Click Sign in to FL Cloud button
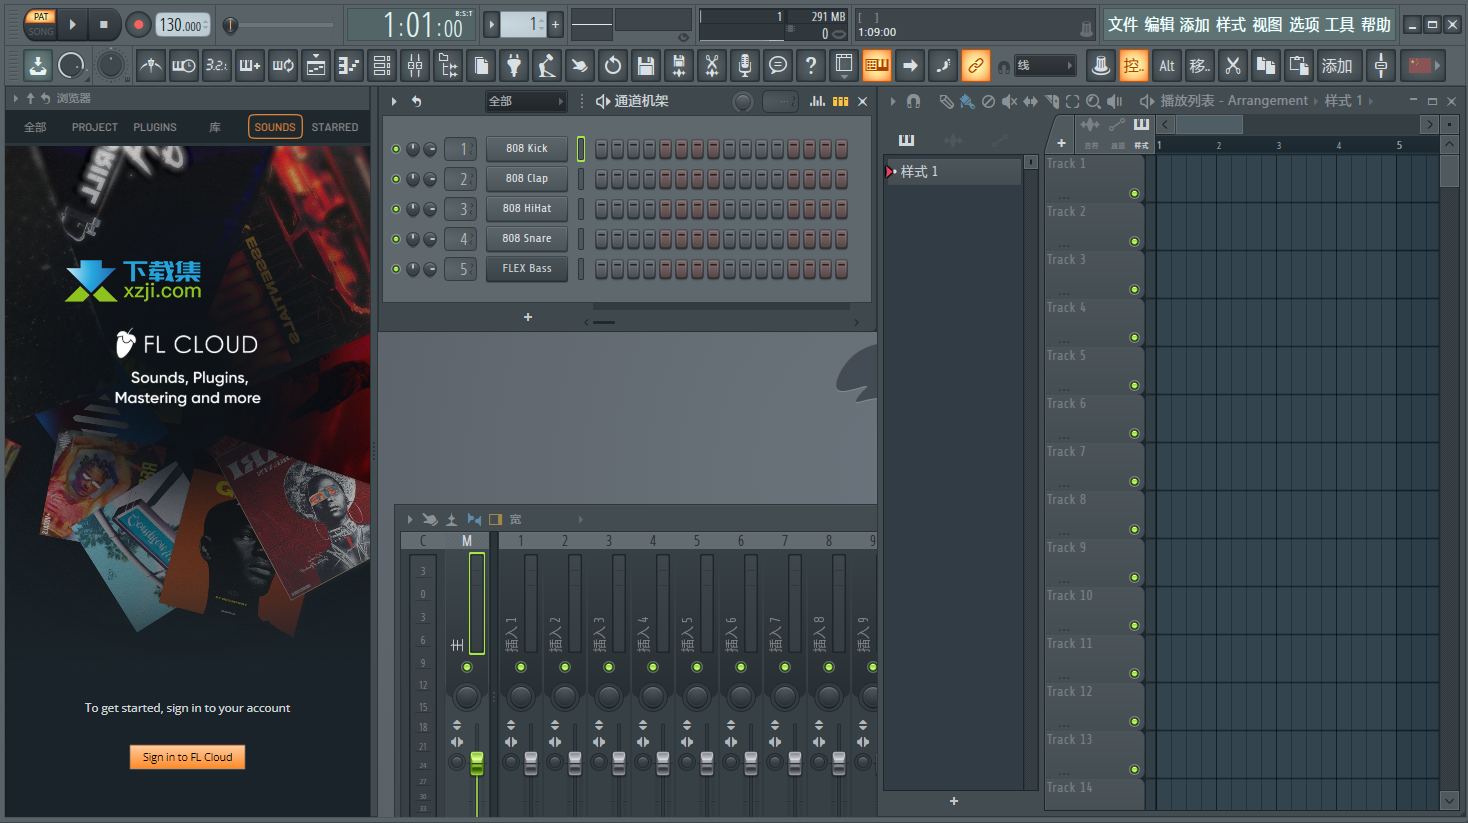This screenshot has height=823, width=1468. 187,757
